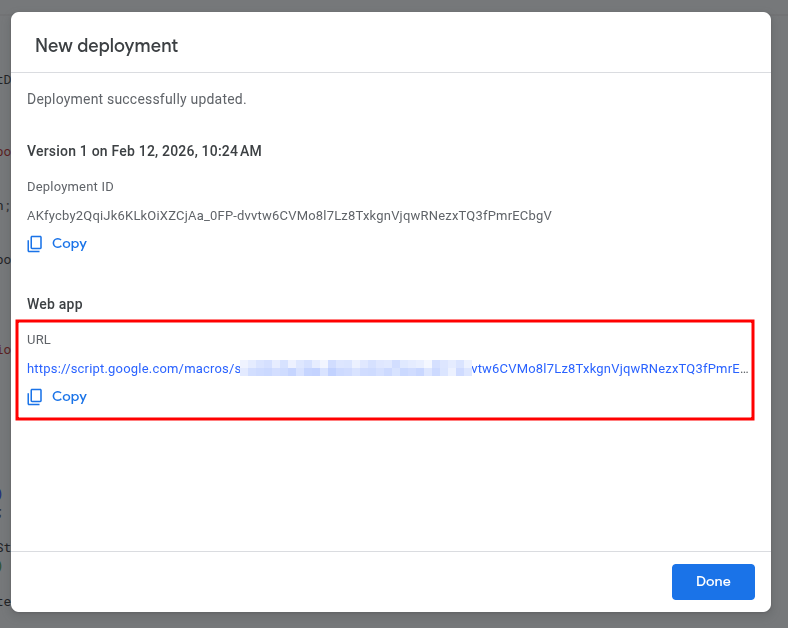788x628 pixels.
Task: Click the blurred portion of the web app URL
Action: click(356, 369)
